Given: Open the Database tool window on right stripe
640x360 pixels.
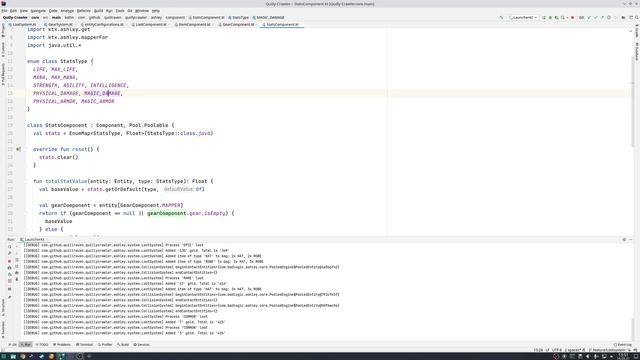Looking at the screenshot, I should (x=637, y=52).
